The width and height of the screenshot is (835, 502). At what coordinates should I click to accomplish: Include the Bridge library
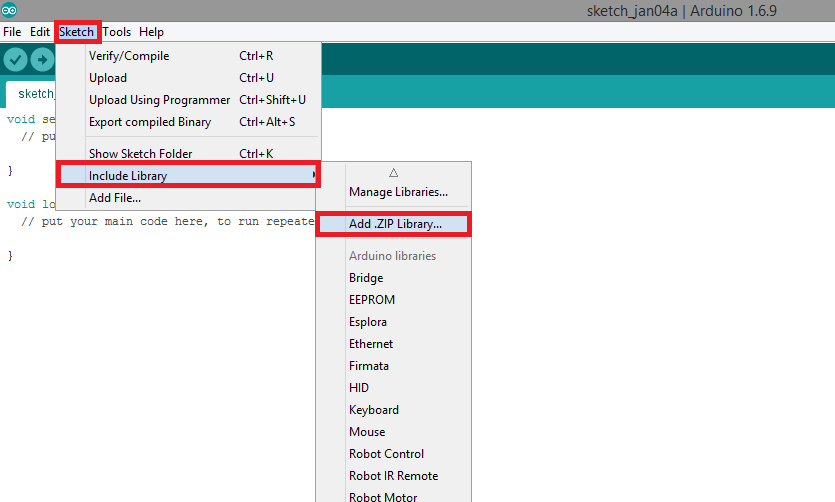(394, 278)
